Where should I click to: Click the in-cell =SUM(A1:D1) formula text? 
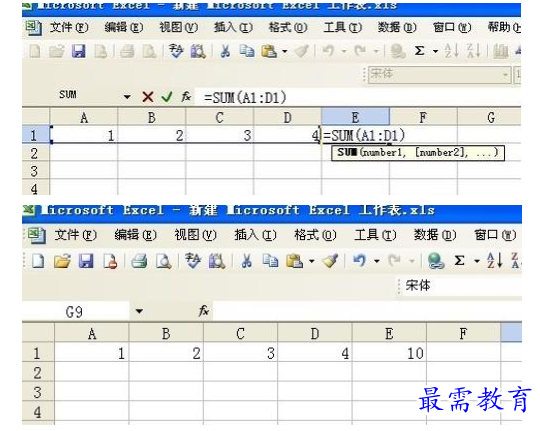[364, 135]
